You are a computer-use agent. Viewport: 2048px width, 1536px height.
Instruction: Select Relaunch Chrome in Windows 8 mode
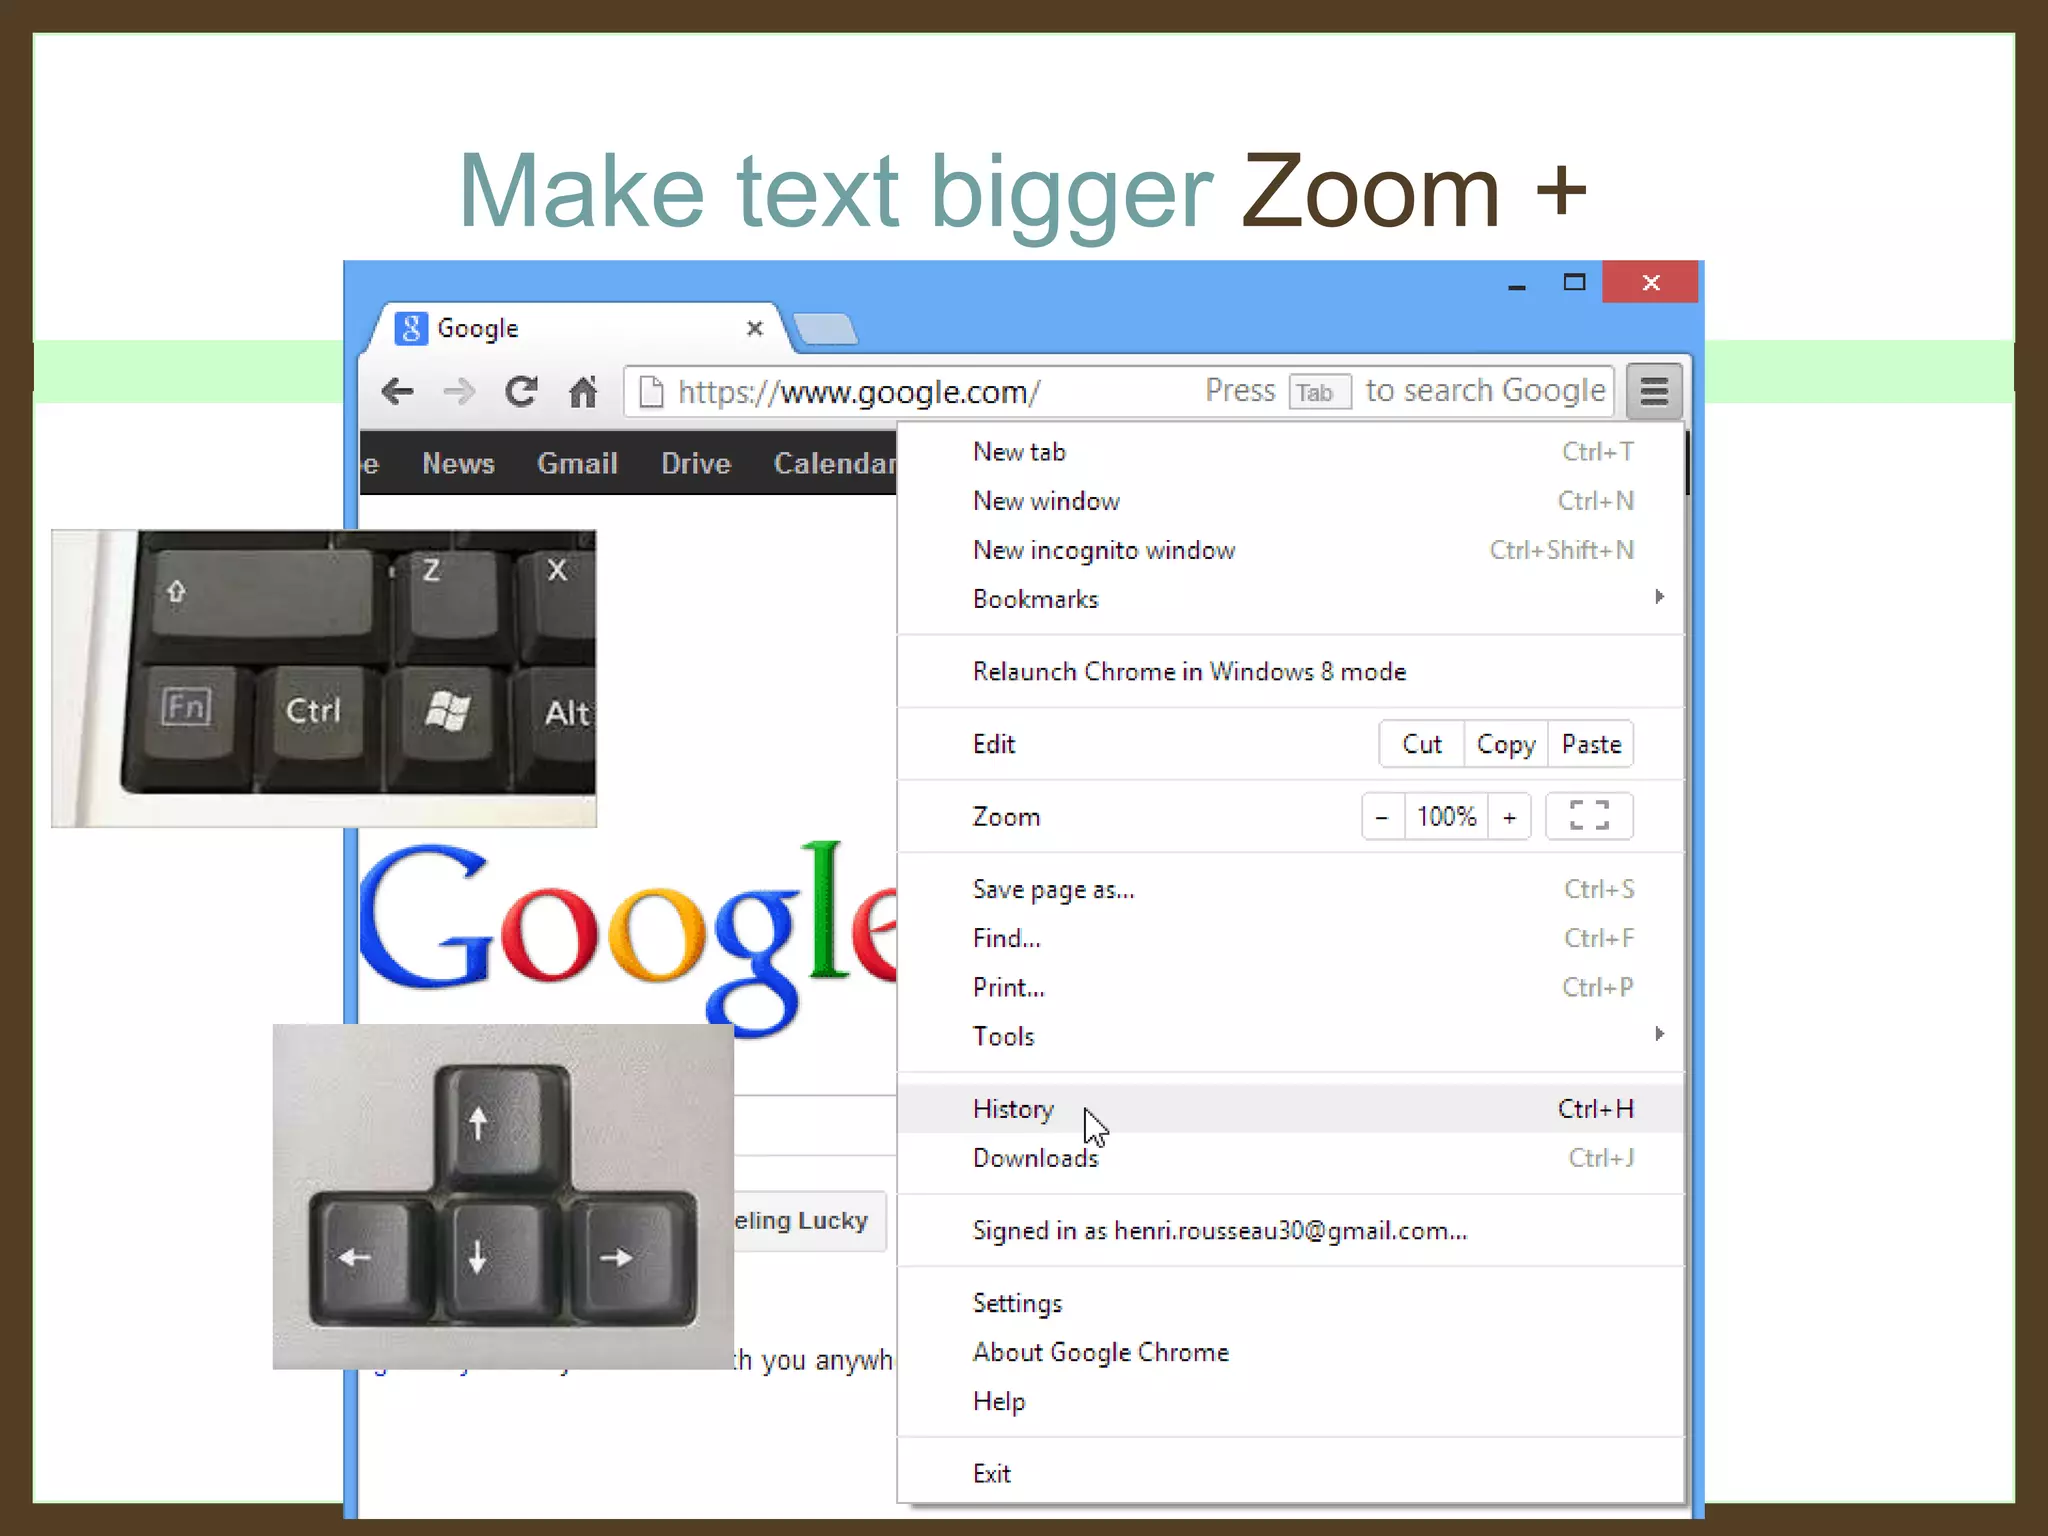point(1290,671)
